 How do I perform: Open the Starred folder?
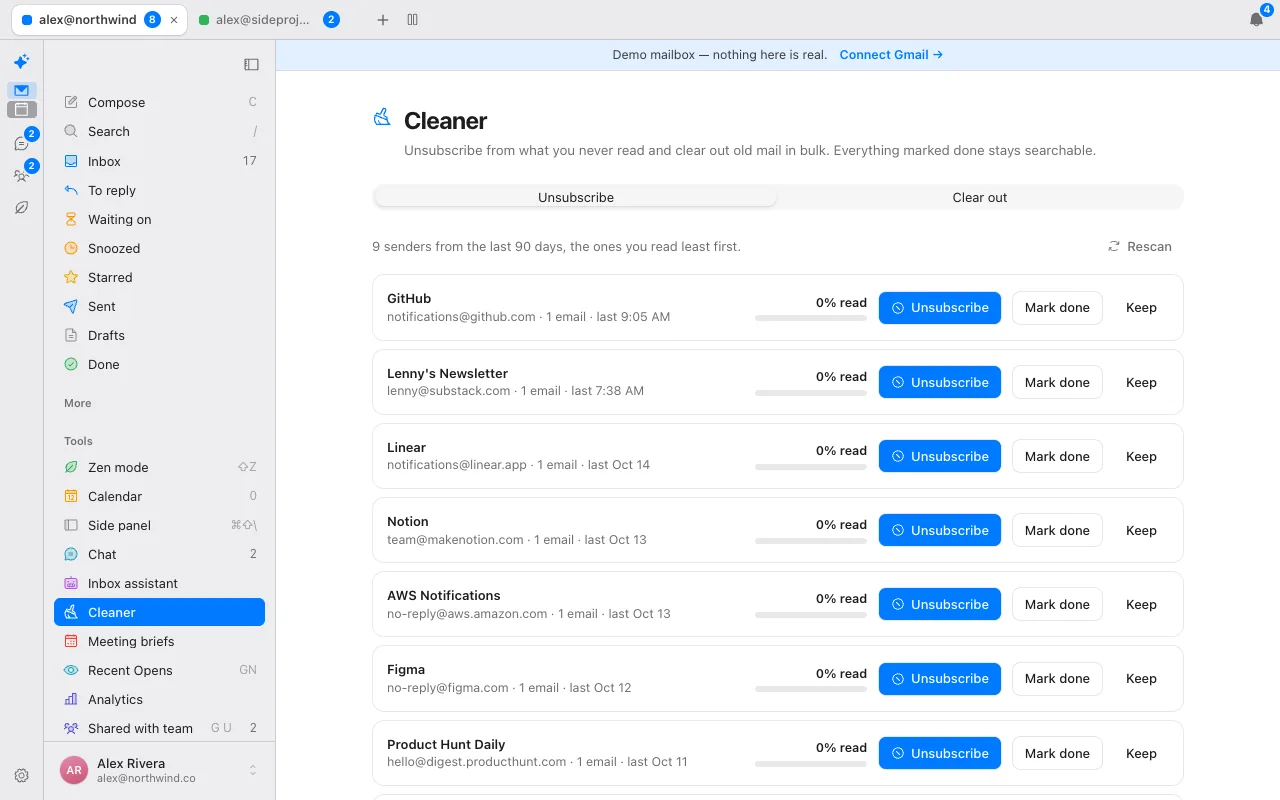click(160, 277)
